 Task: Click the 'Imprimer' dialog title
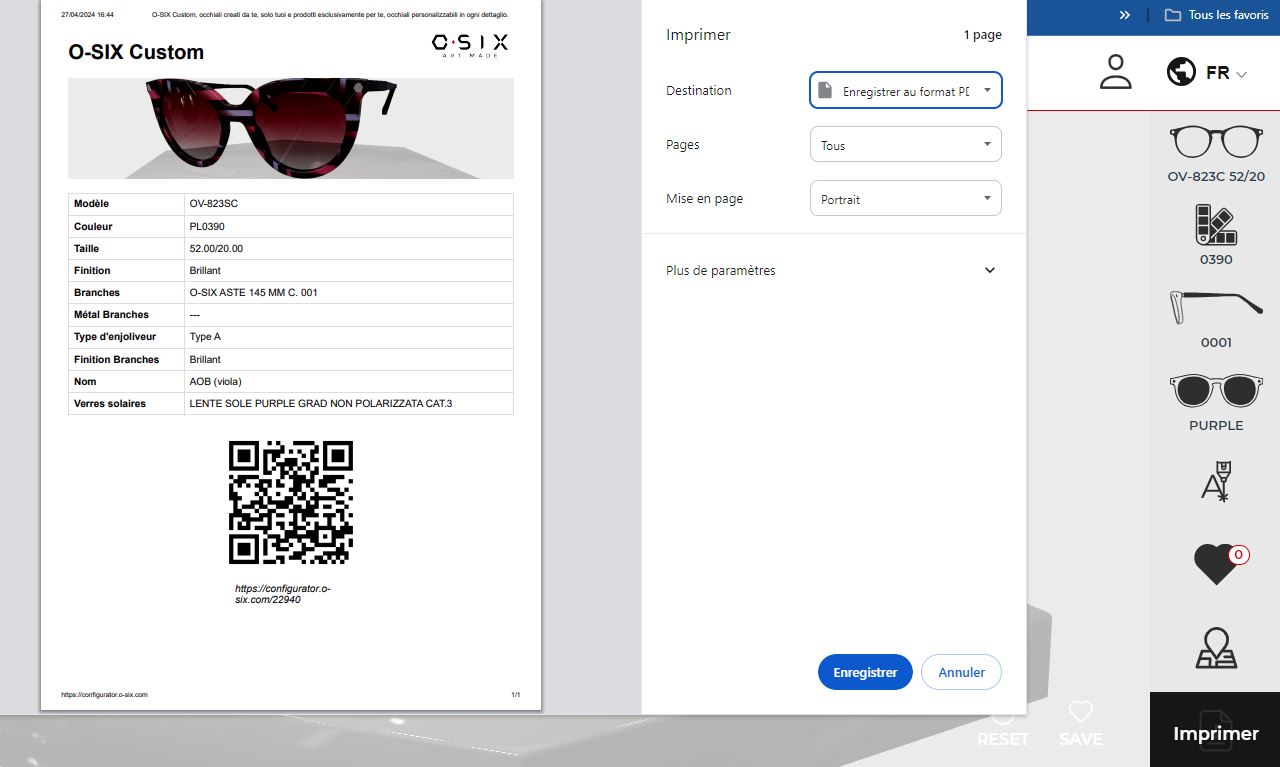click(698, 35)
